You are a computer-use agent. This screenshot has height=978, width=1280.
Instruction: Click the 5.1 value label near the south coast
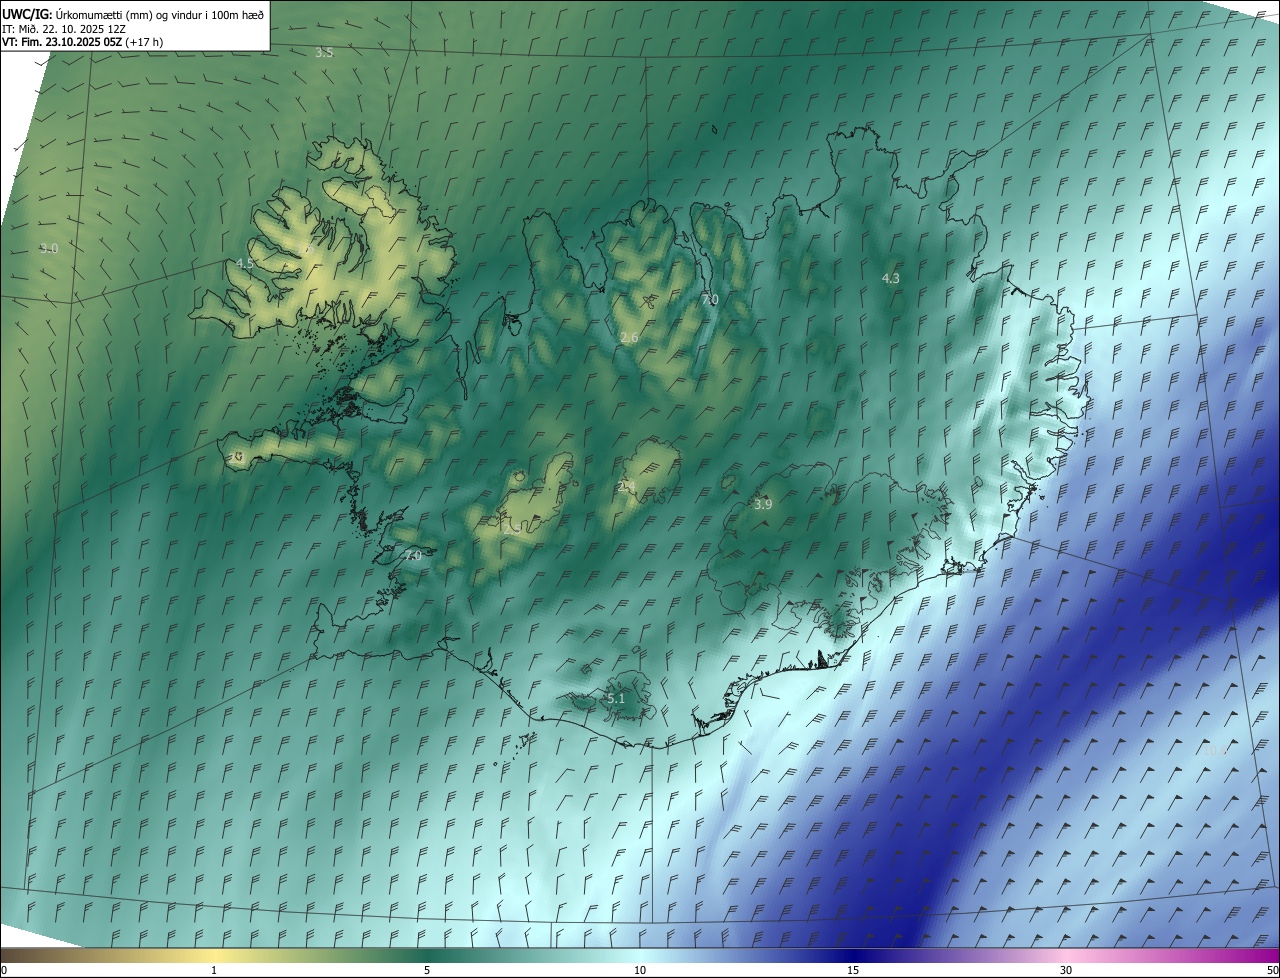(616, 698)
